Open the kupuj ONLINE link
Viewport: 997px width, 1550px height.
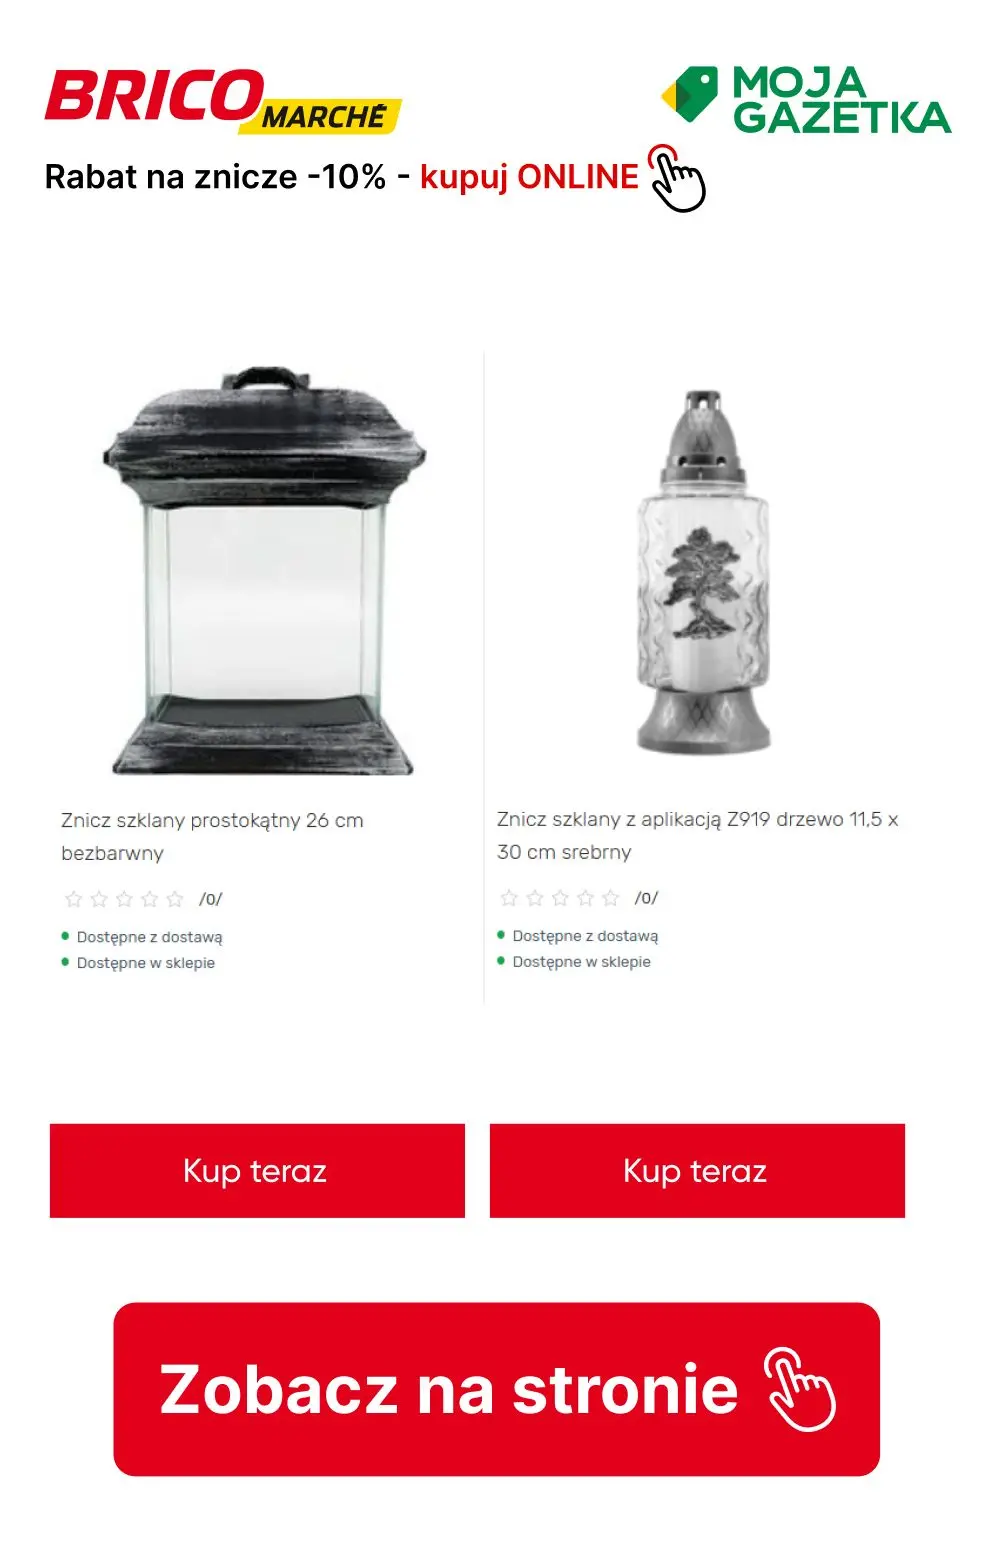pyautogui.click(x=529, y=177)
